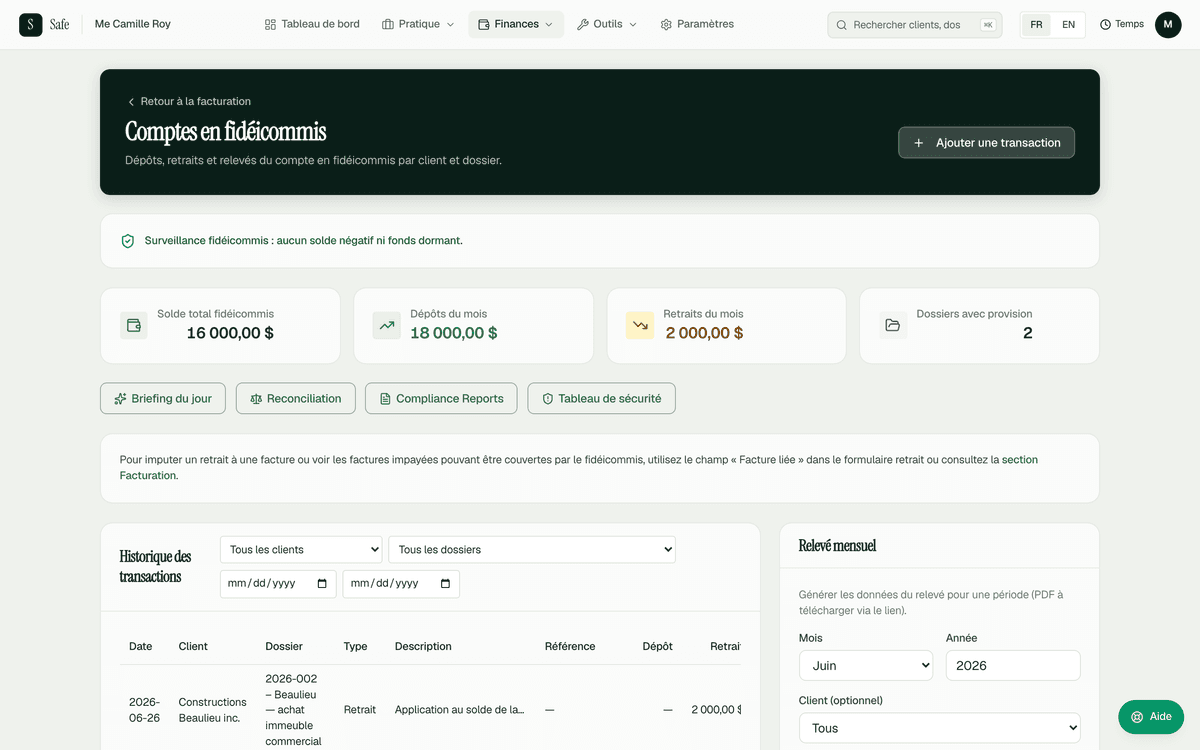Expand the Tous les dossiers filter dropdown
1200x750 pixels.
532,549
